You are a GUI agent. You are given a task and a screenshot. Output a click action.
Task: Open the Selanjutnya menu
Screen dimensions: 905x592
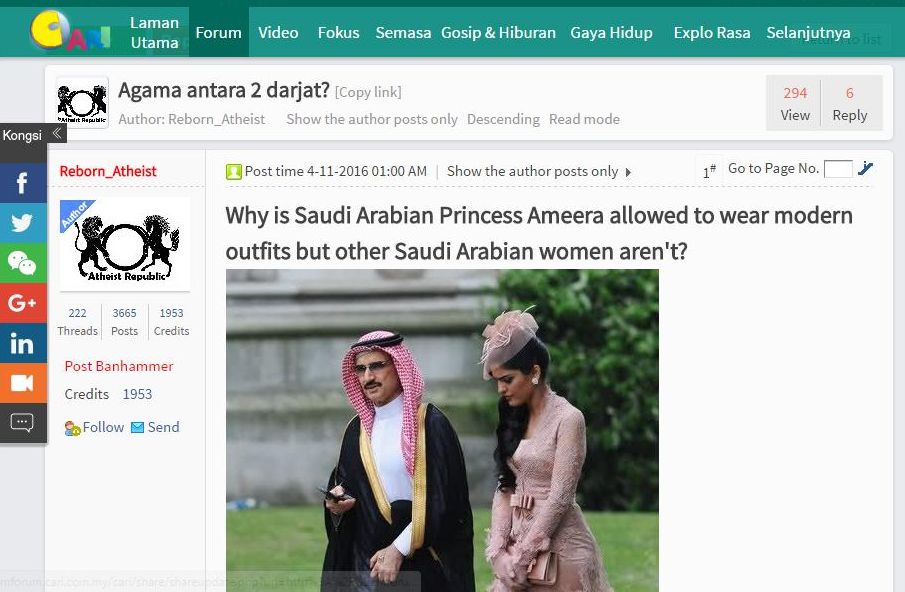point(808,32)
